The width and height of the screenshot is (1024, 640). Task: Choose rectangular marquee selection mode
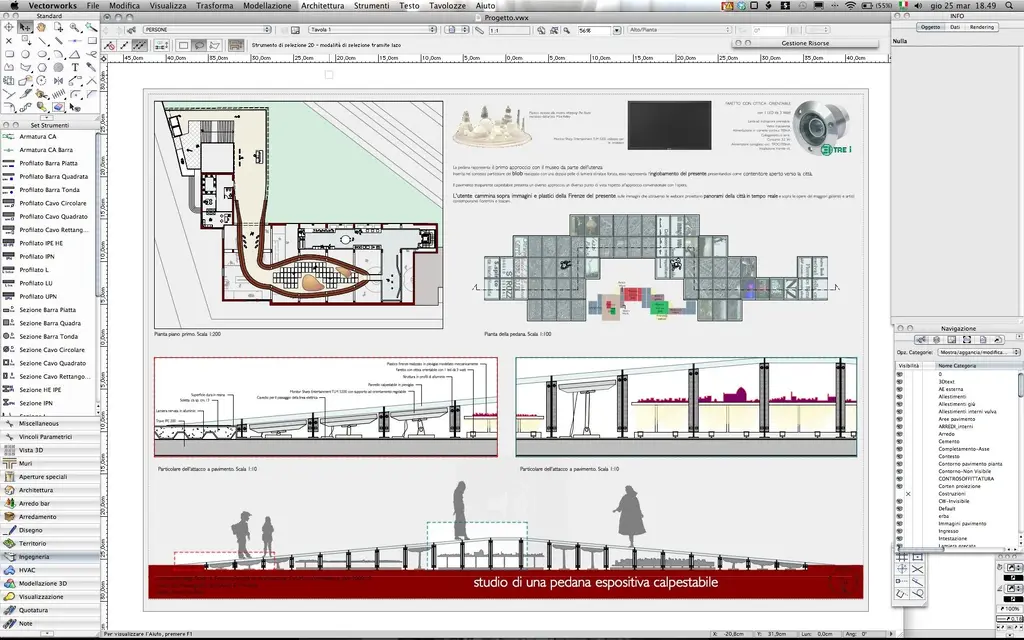tap(184, 45)
